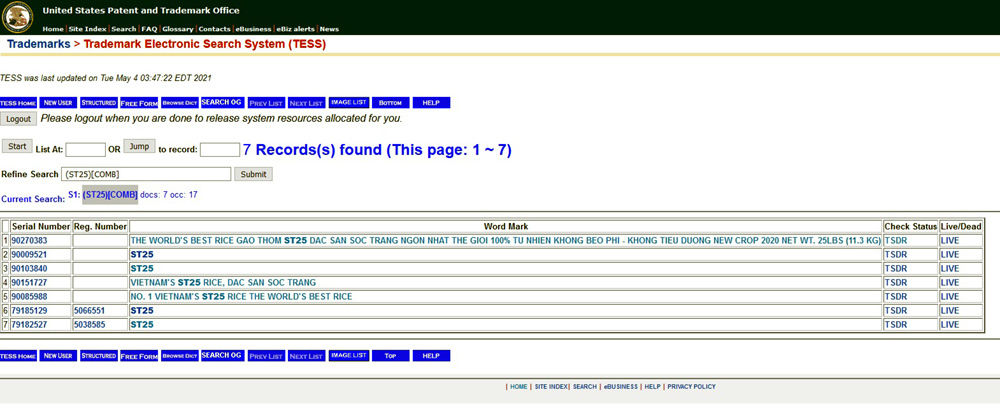Open FAQ in the header navigation
Viewport: 1000px width, 413px height.
coord(149,29)
